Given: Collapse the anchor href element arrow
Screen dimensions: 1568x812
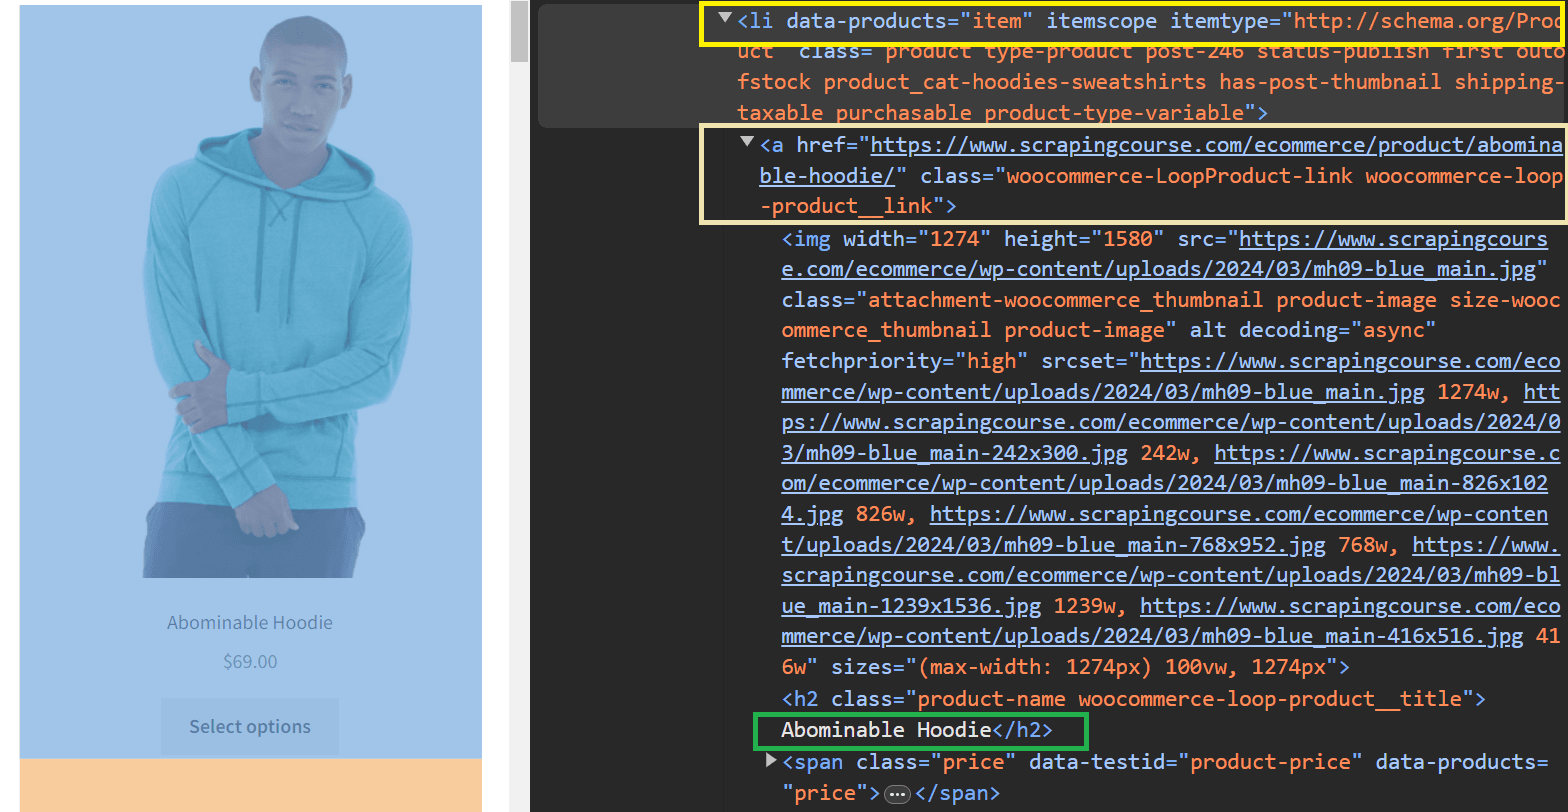Looking at the screenshot, I should (x=746, y=142).
